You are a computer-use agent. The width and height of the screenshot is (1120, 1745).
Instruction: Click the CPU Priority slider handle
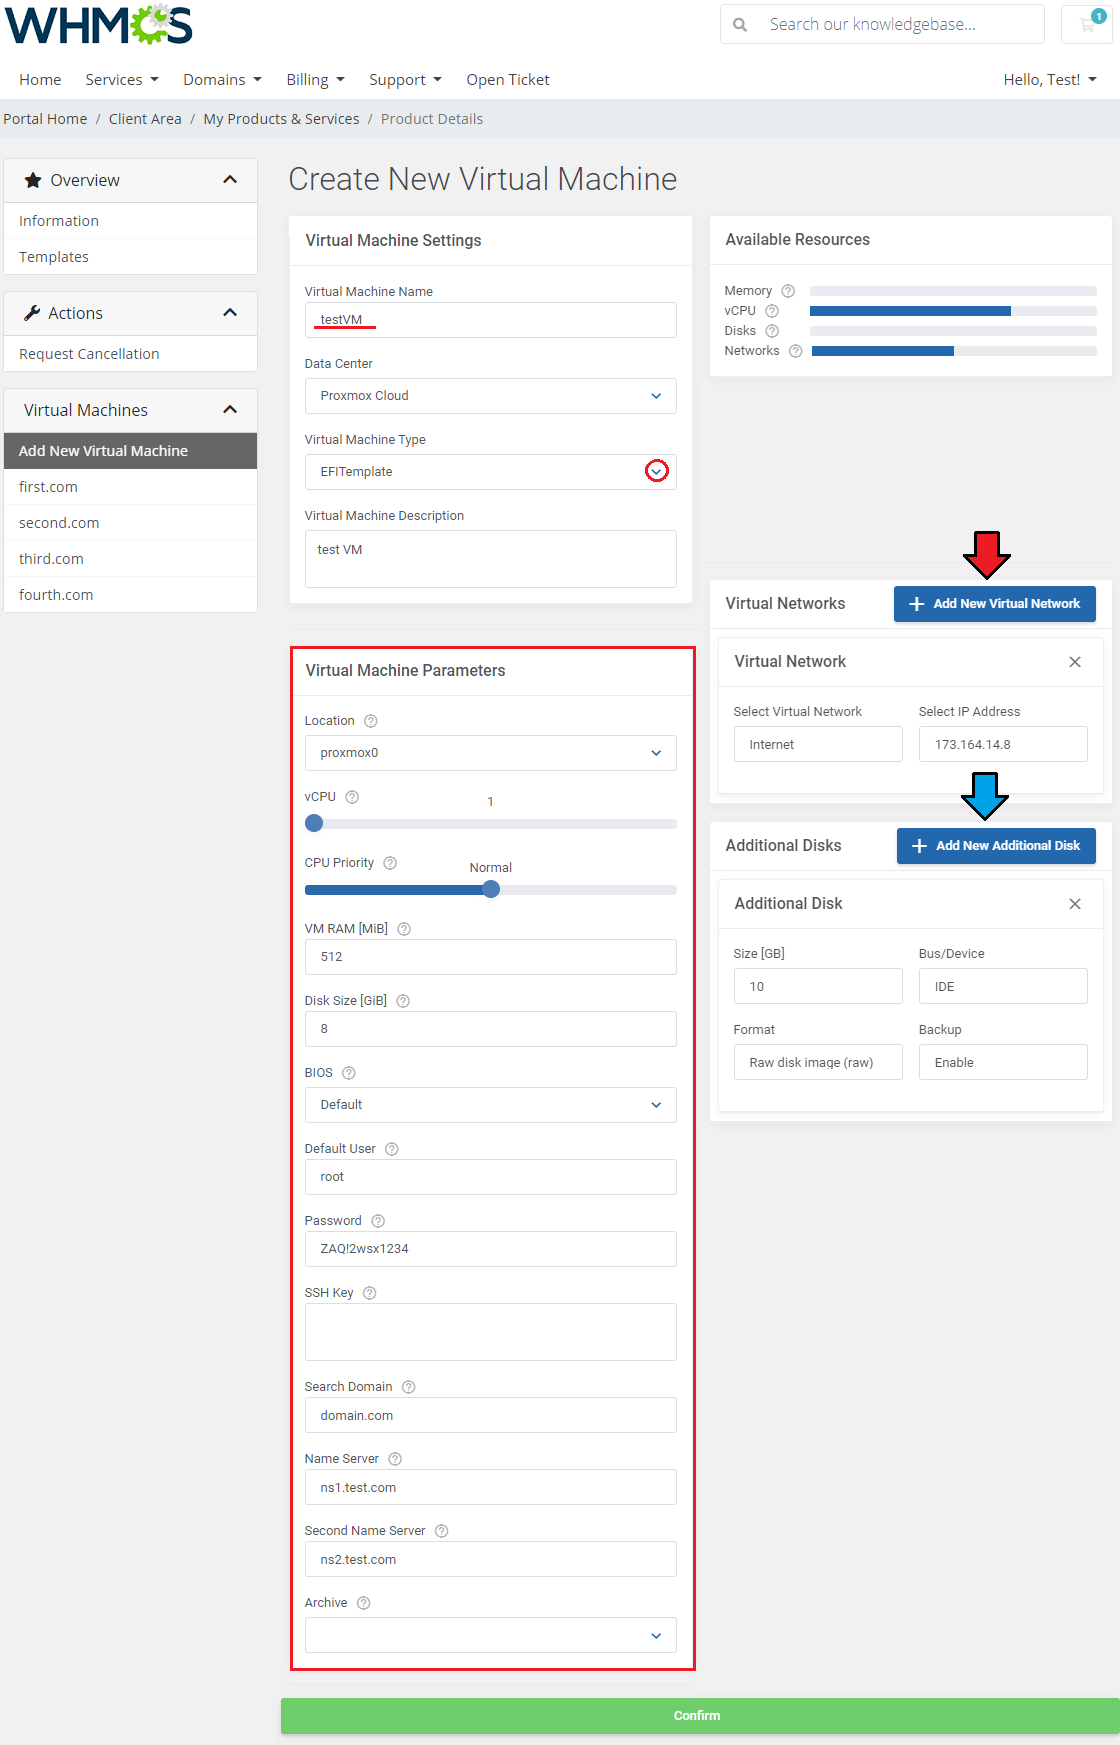[x=491, y=889]
